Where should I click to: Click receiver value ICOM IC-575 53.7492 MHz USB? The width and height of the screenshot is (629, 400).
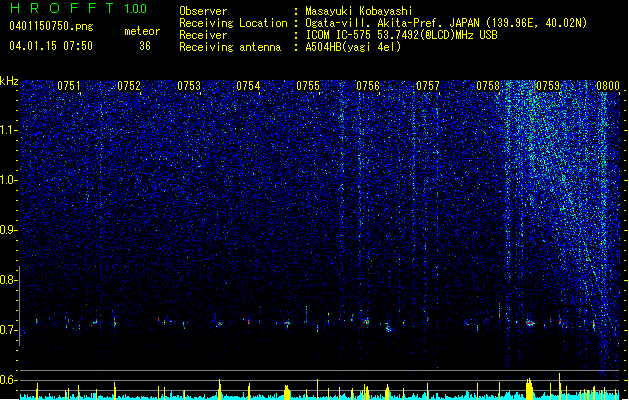tap(401, 35)
